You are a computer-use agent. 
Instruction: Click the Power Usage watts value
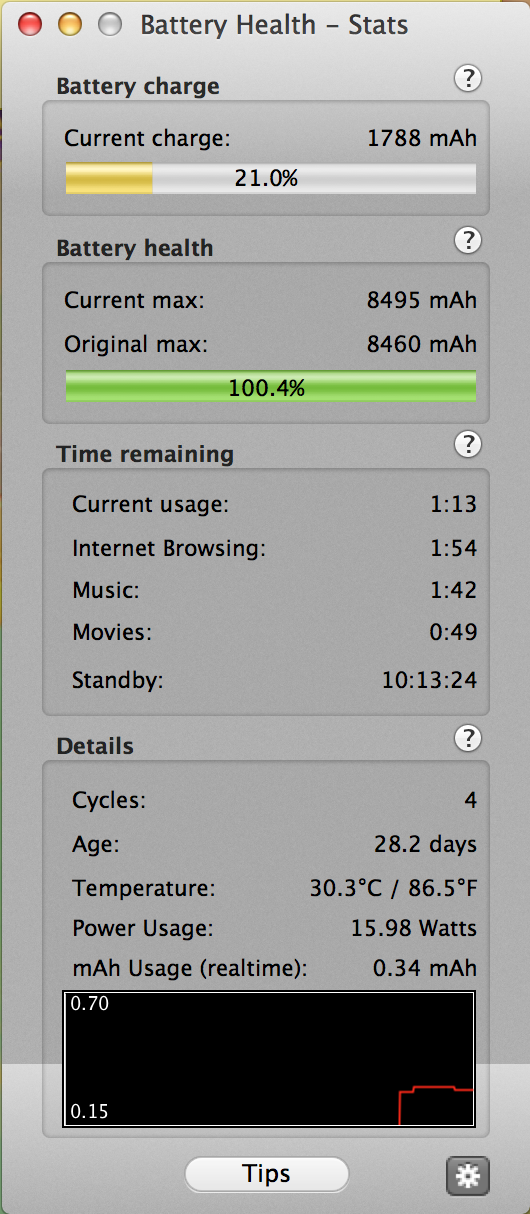(x=414, y=928)
